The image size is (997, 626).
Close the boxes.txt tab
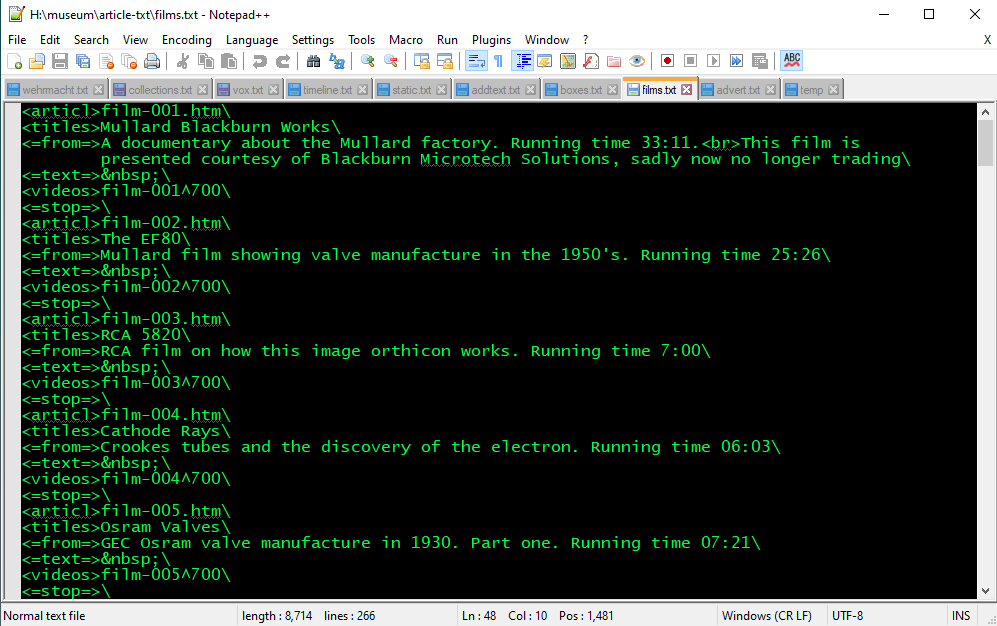pyautogui.click(x=612, y=90)
